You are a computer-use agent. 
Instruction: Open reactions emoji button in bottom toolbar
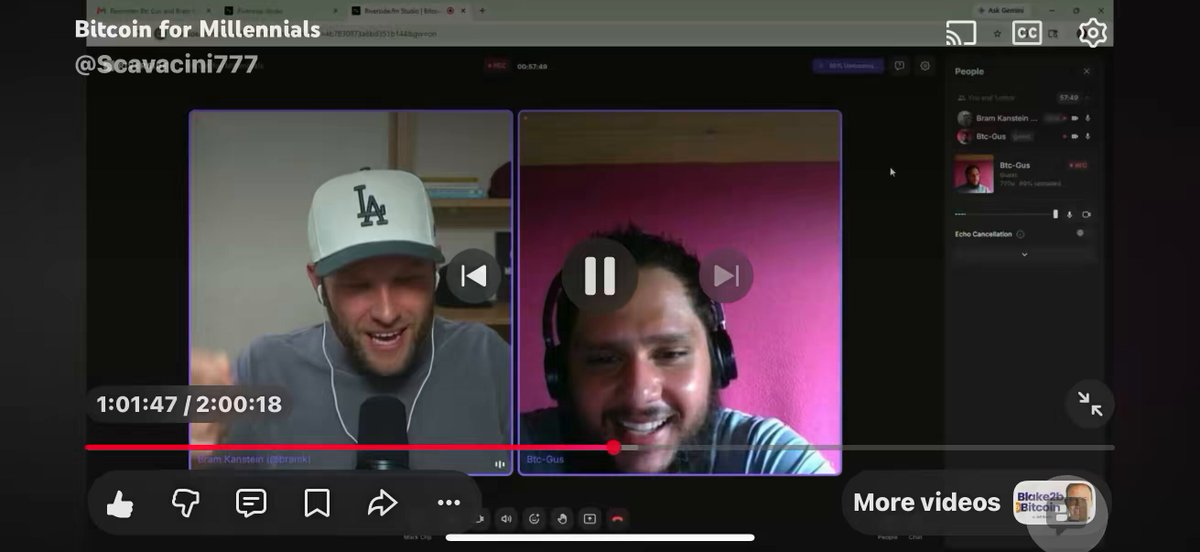[534, 518]
